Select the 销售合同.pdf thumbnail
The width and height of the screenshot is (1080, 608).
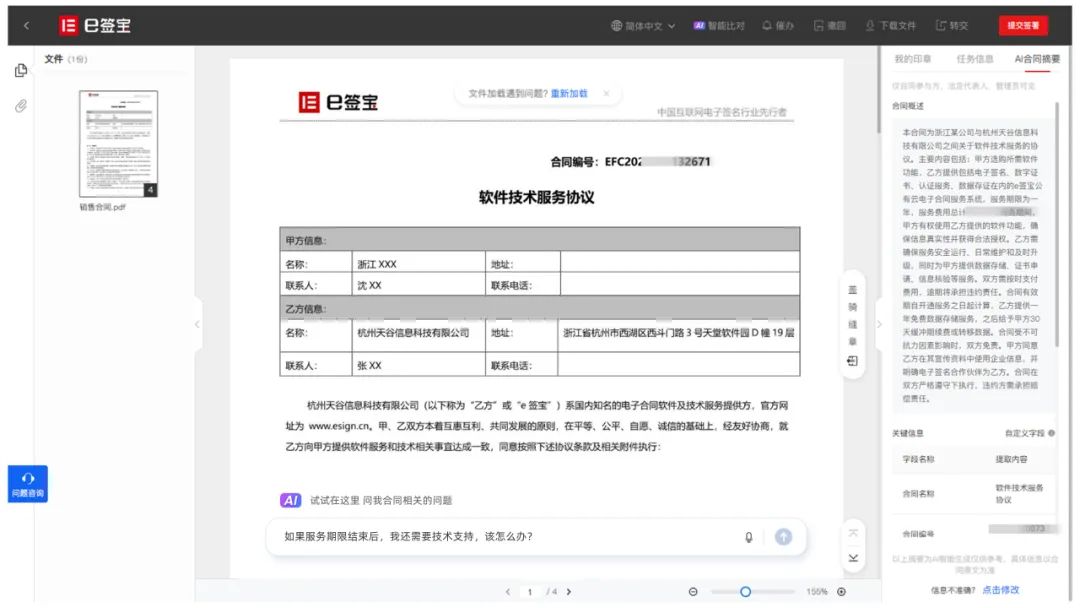coord(118,143)
